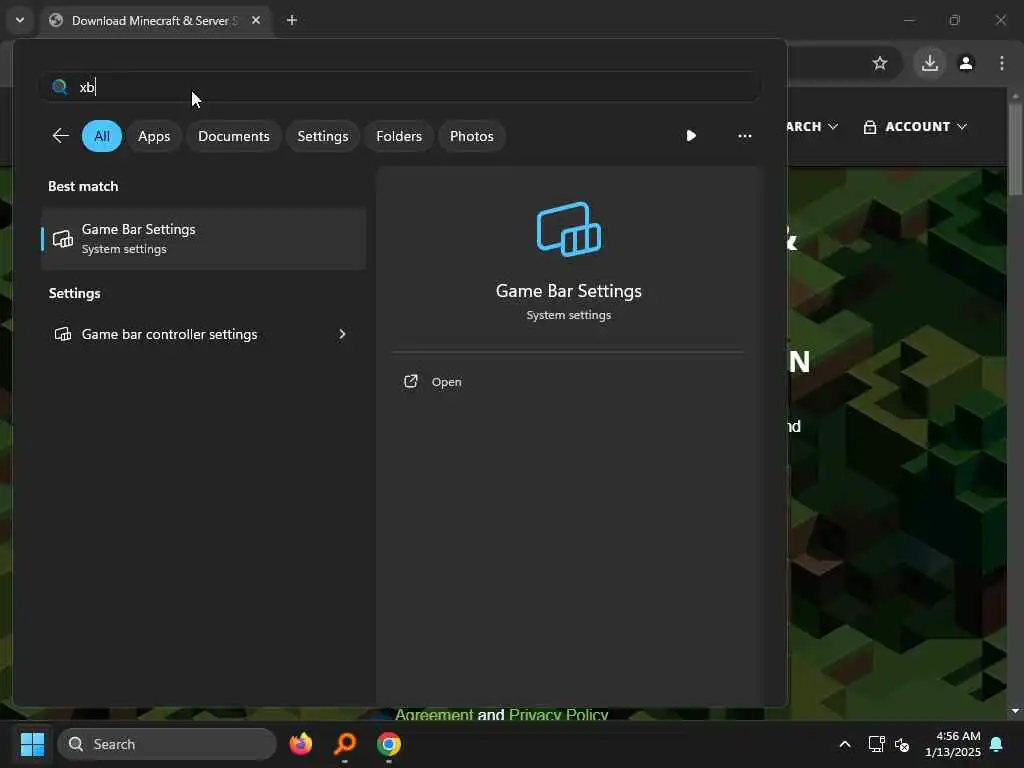Click the Best match heading
Screen dimensions: 1024x768
tap(83, 186)
